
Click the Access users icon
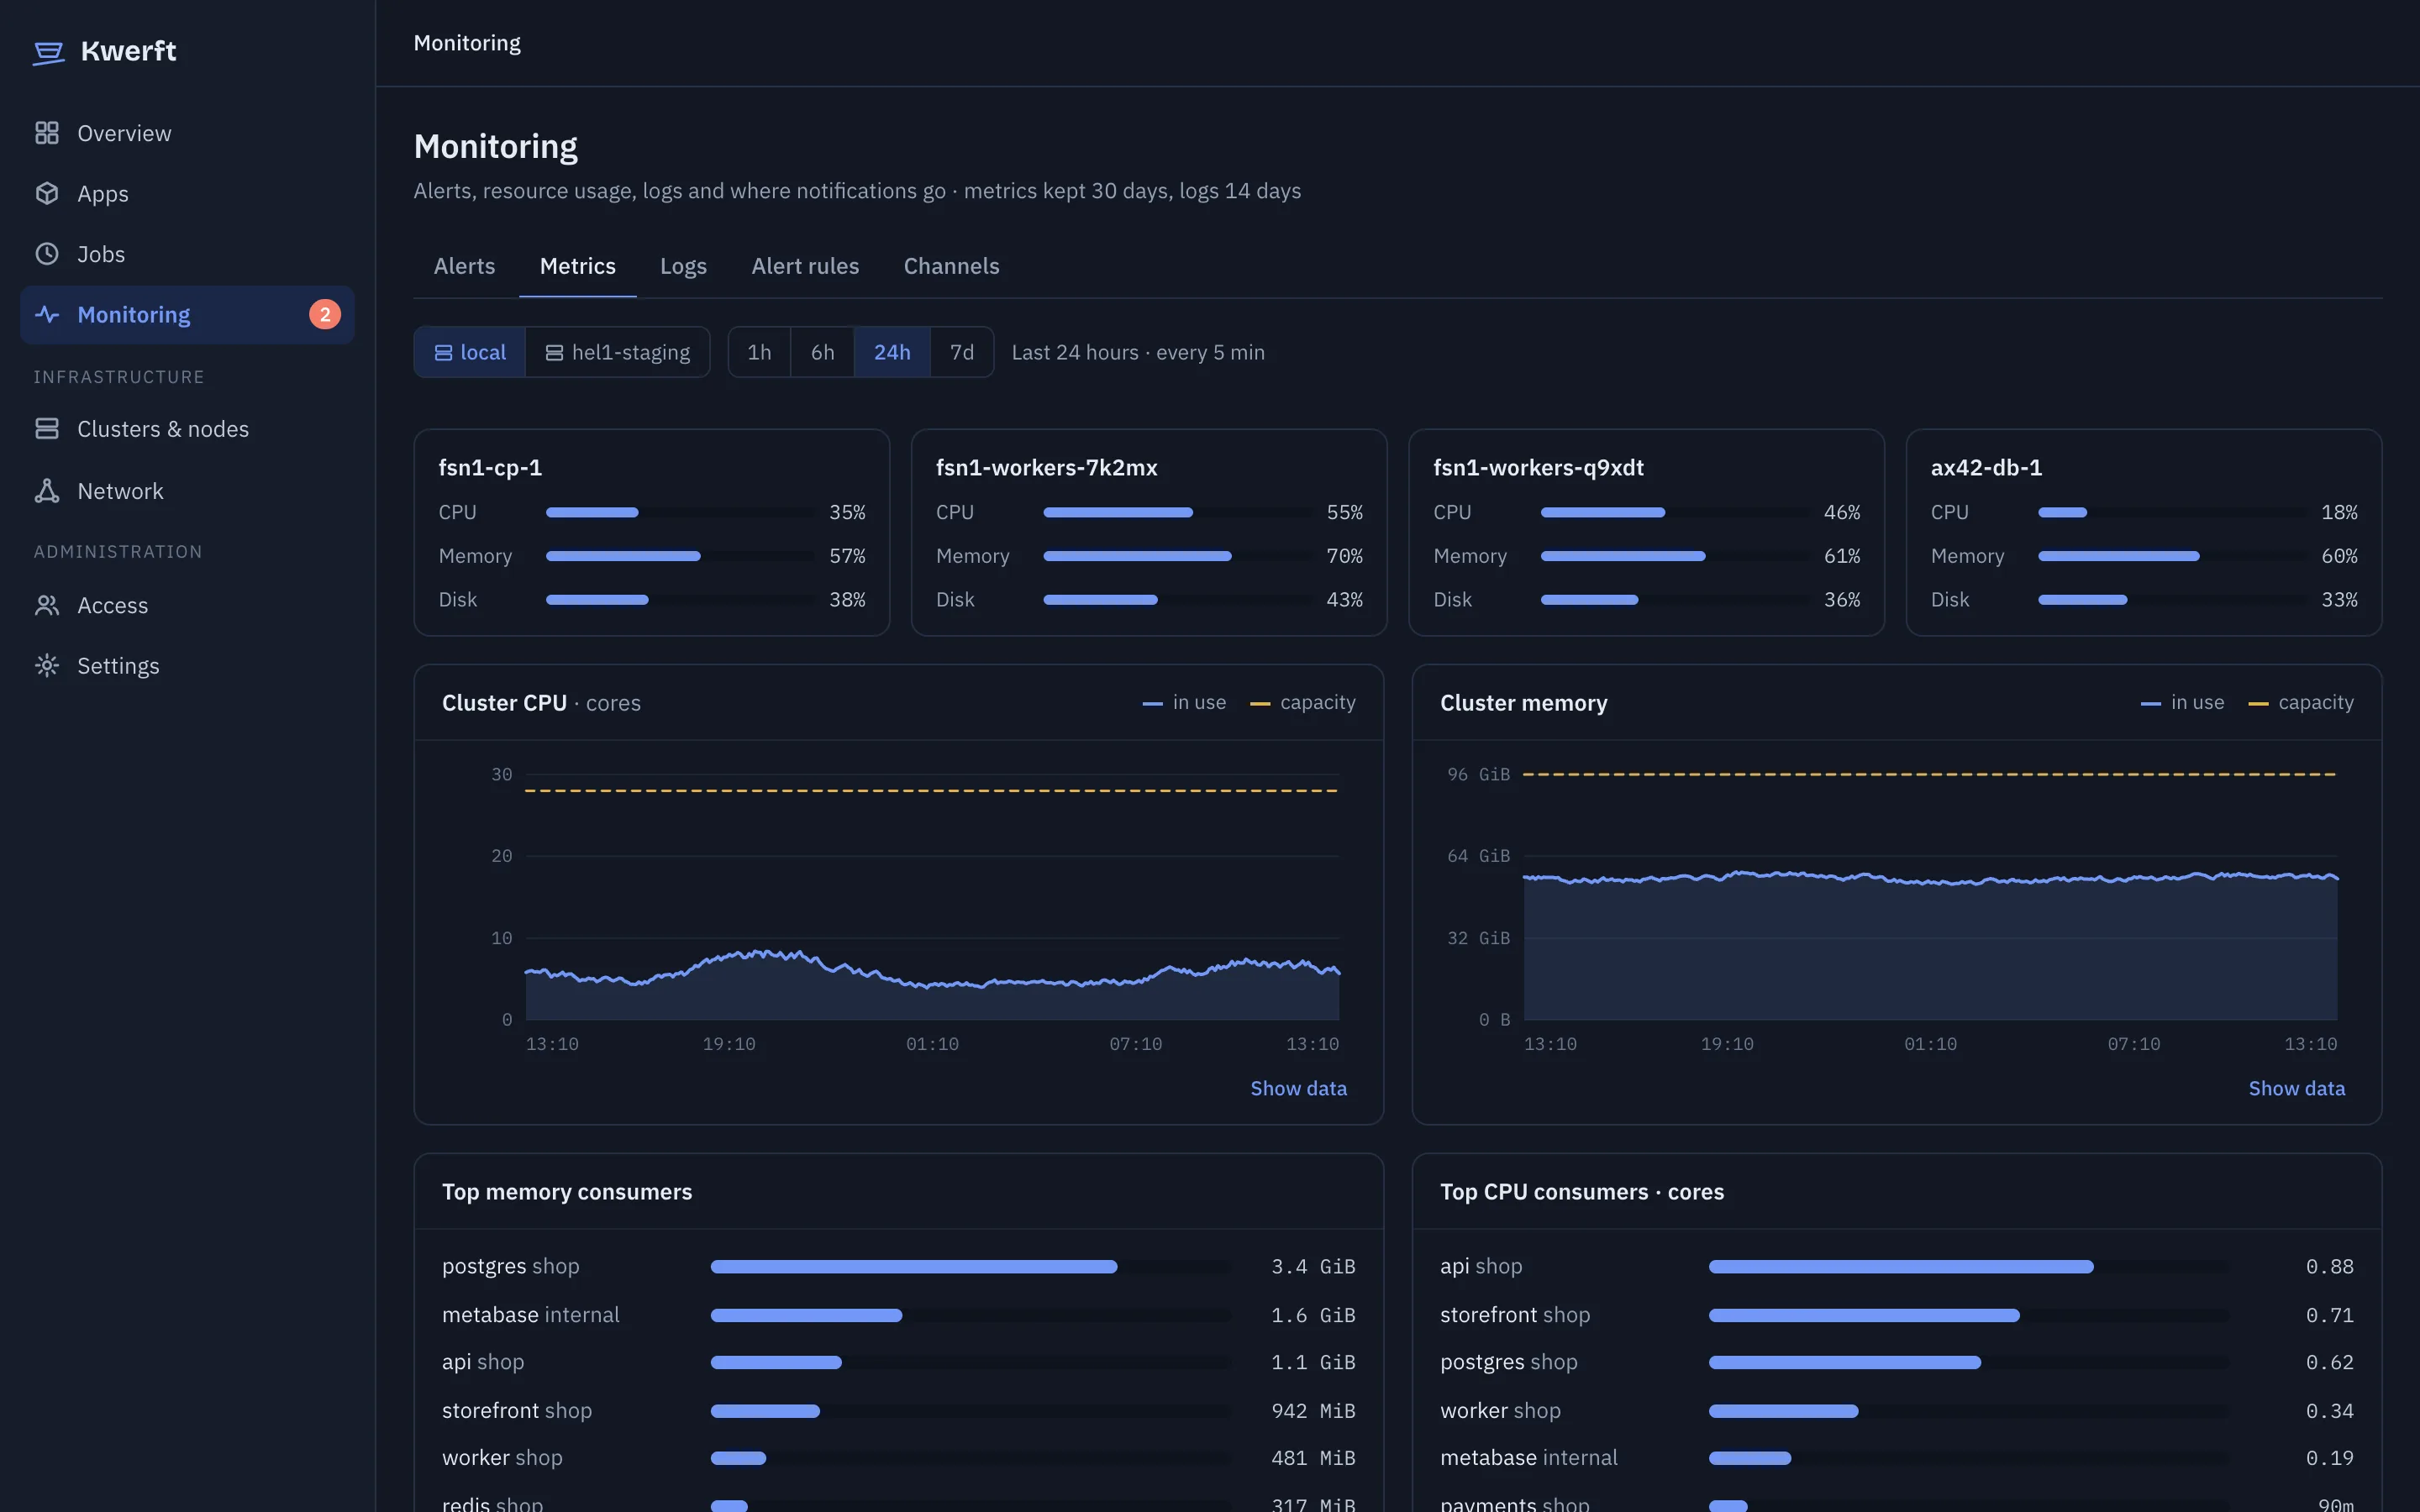(47, 605)
